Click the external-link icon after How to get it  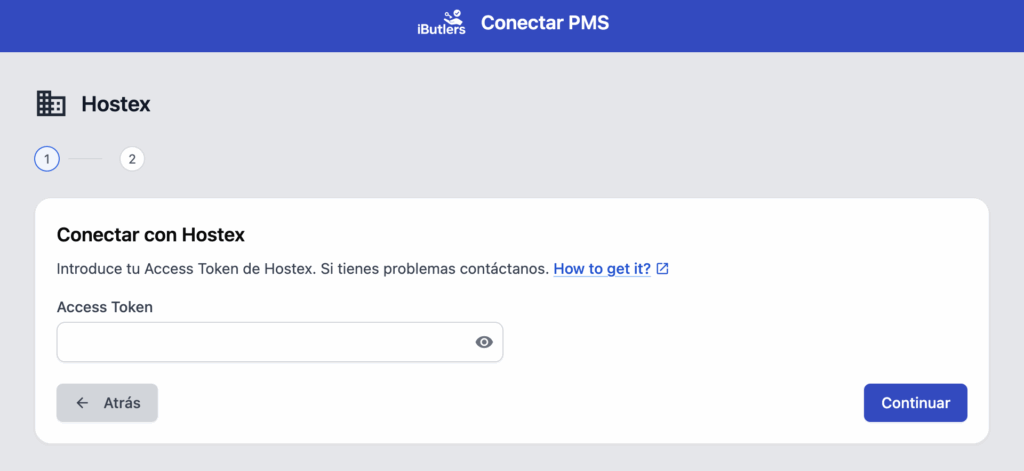coord(662,269)
